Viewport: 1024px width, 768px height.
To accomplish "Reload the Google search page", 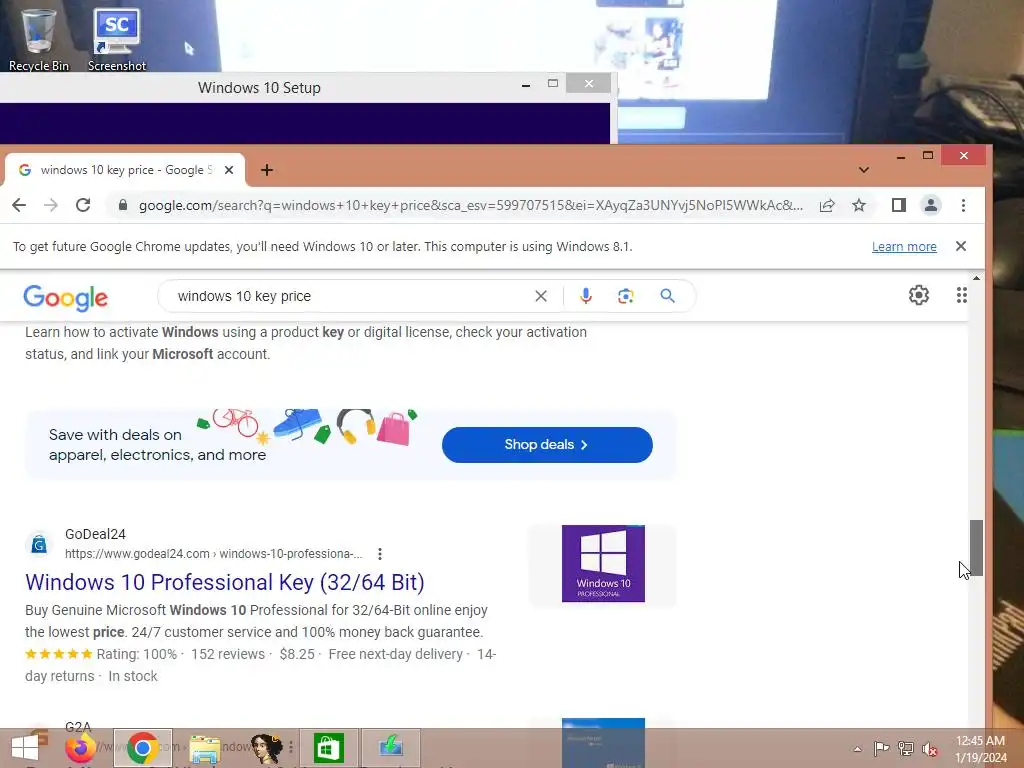I will pyautogui.click(x=83, y=205).
